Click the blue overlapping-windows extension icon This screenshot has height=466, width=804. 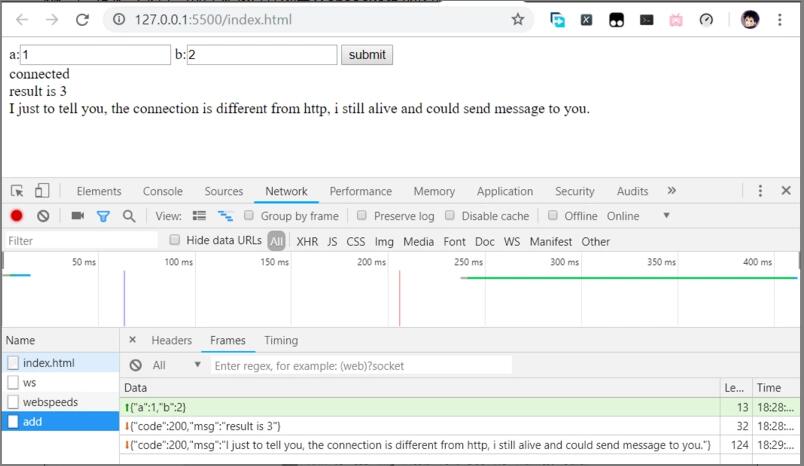[557, 20]
